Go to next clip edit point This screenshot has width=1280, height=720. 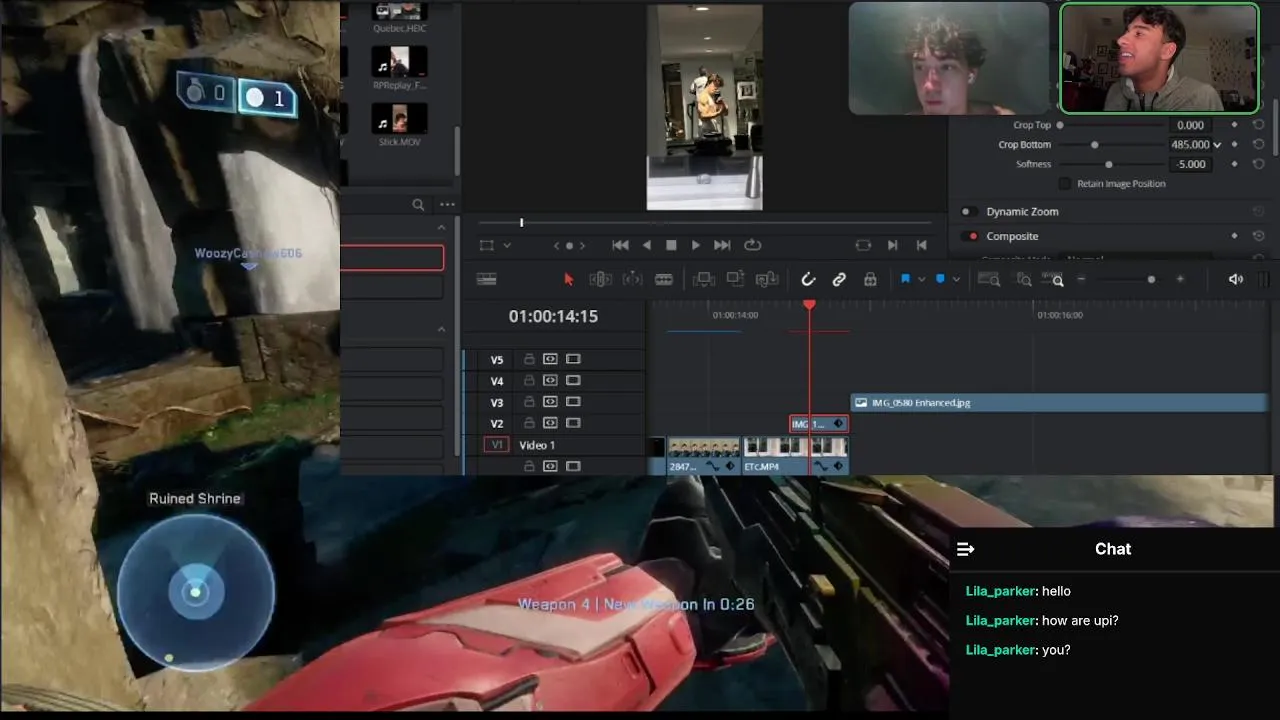coord(893,245)
